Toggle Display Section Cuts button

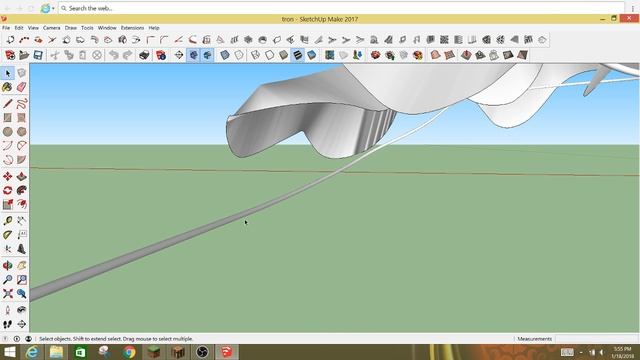point(207,55)
